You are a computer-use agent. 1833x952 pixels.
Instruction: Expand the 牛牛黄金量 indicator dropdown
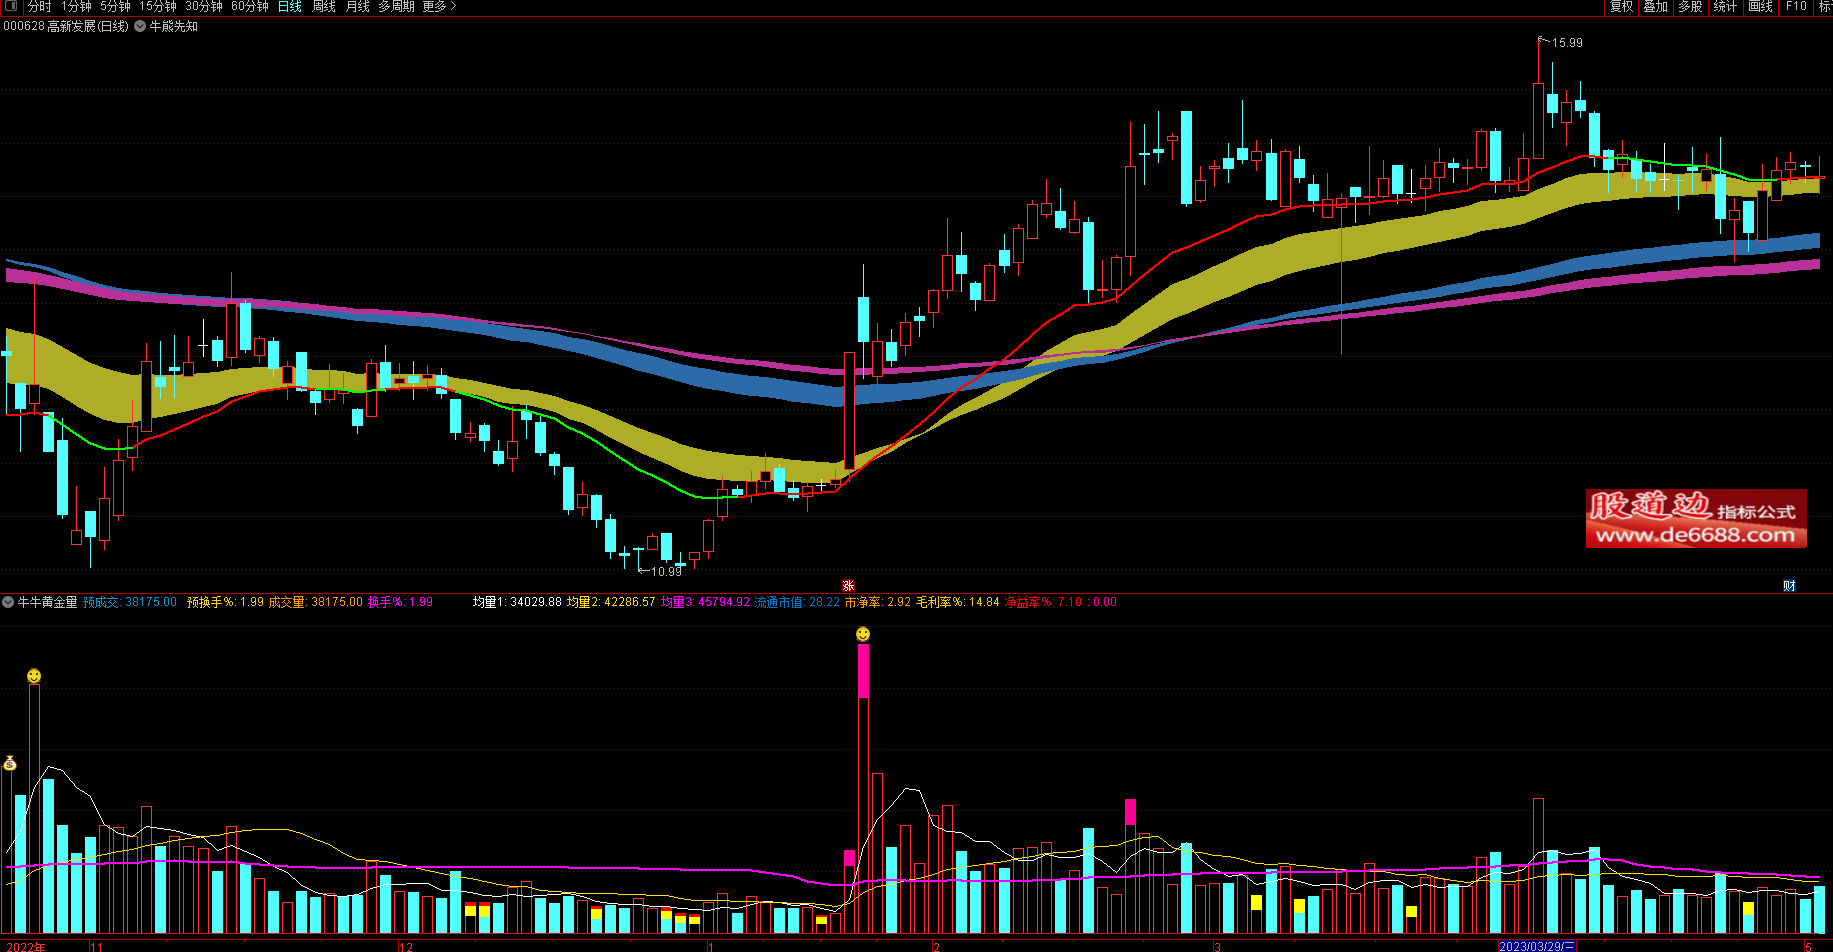(x=8, y=602)
